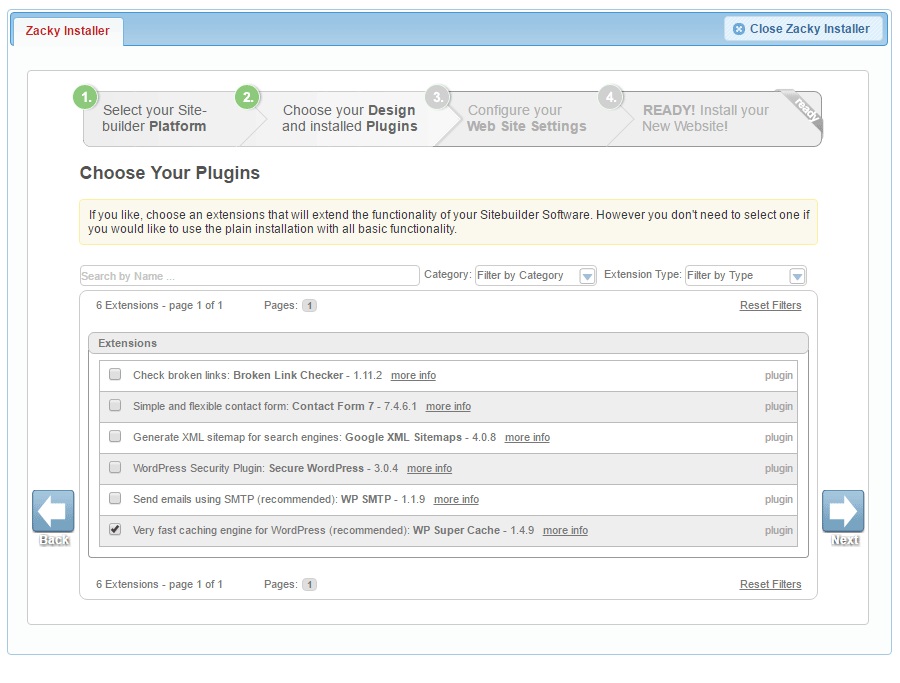Go to Select your Site-builder Platform step
The width and height of the screenshot is (900, 683).
tap(155, 118)
